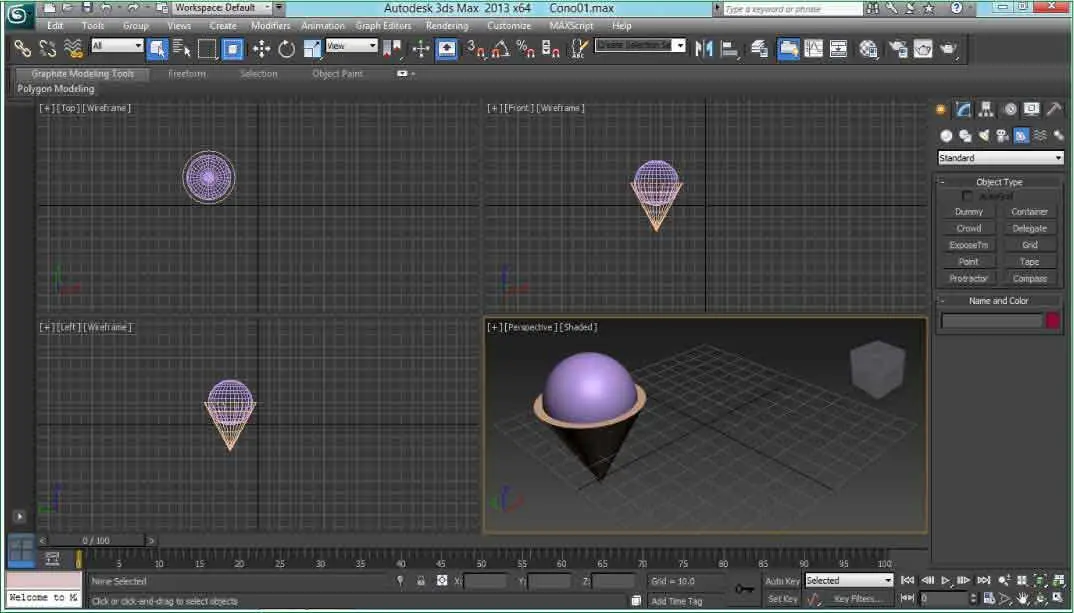Click the time slider at 0 / 100
1074x613 pixels.
[x=96, y=540]
